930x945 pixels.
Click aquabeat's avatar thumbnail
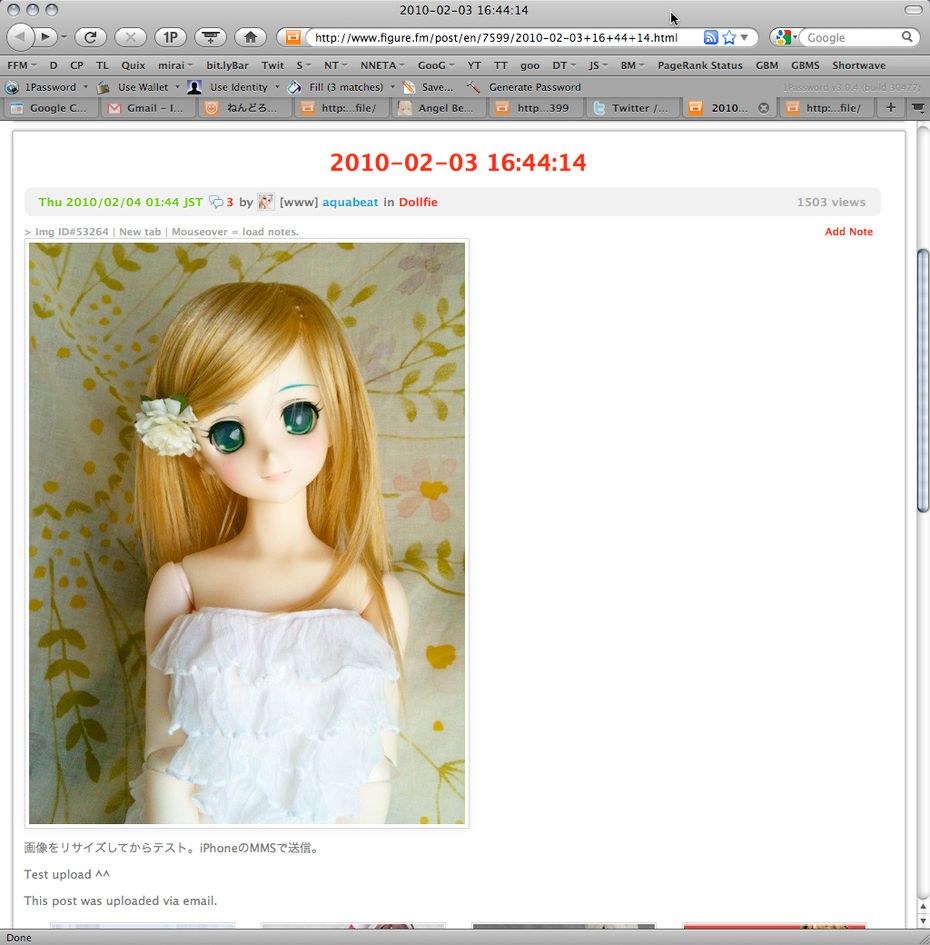click(266, 202)
